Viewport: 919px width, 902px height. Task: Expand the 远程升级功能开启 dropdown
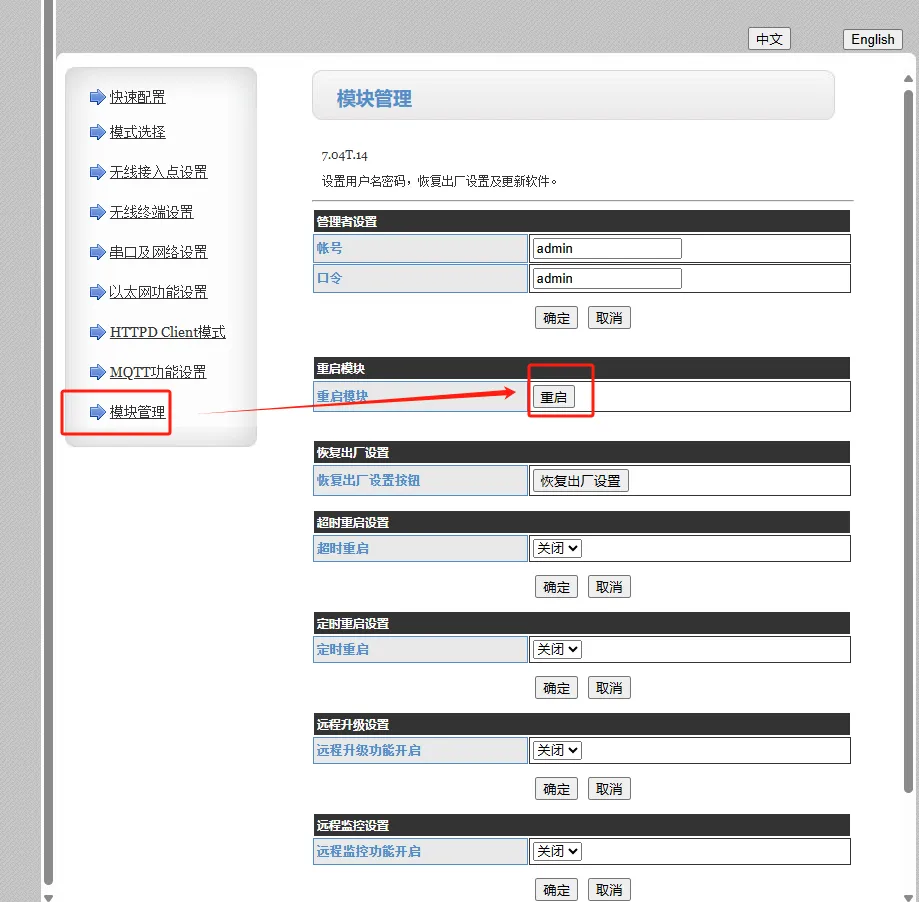click(x=557, y=750)
